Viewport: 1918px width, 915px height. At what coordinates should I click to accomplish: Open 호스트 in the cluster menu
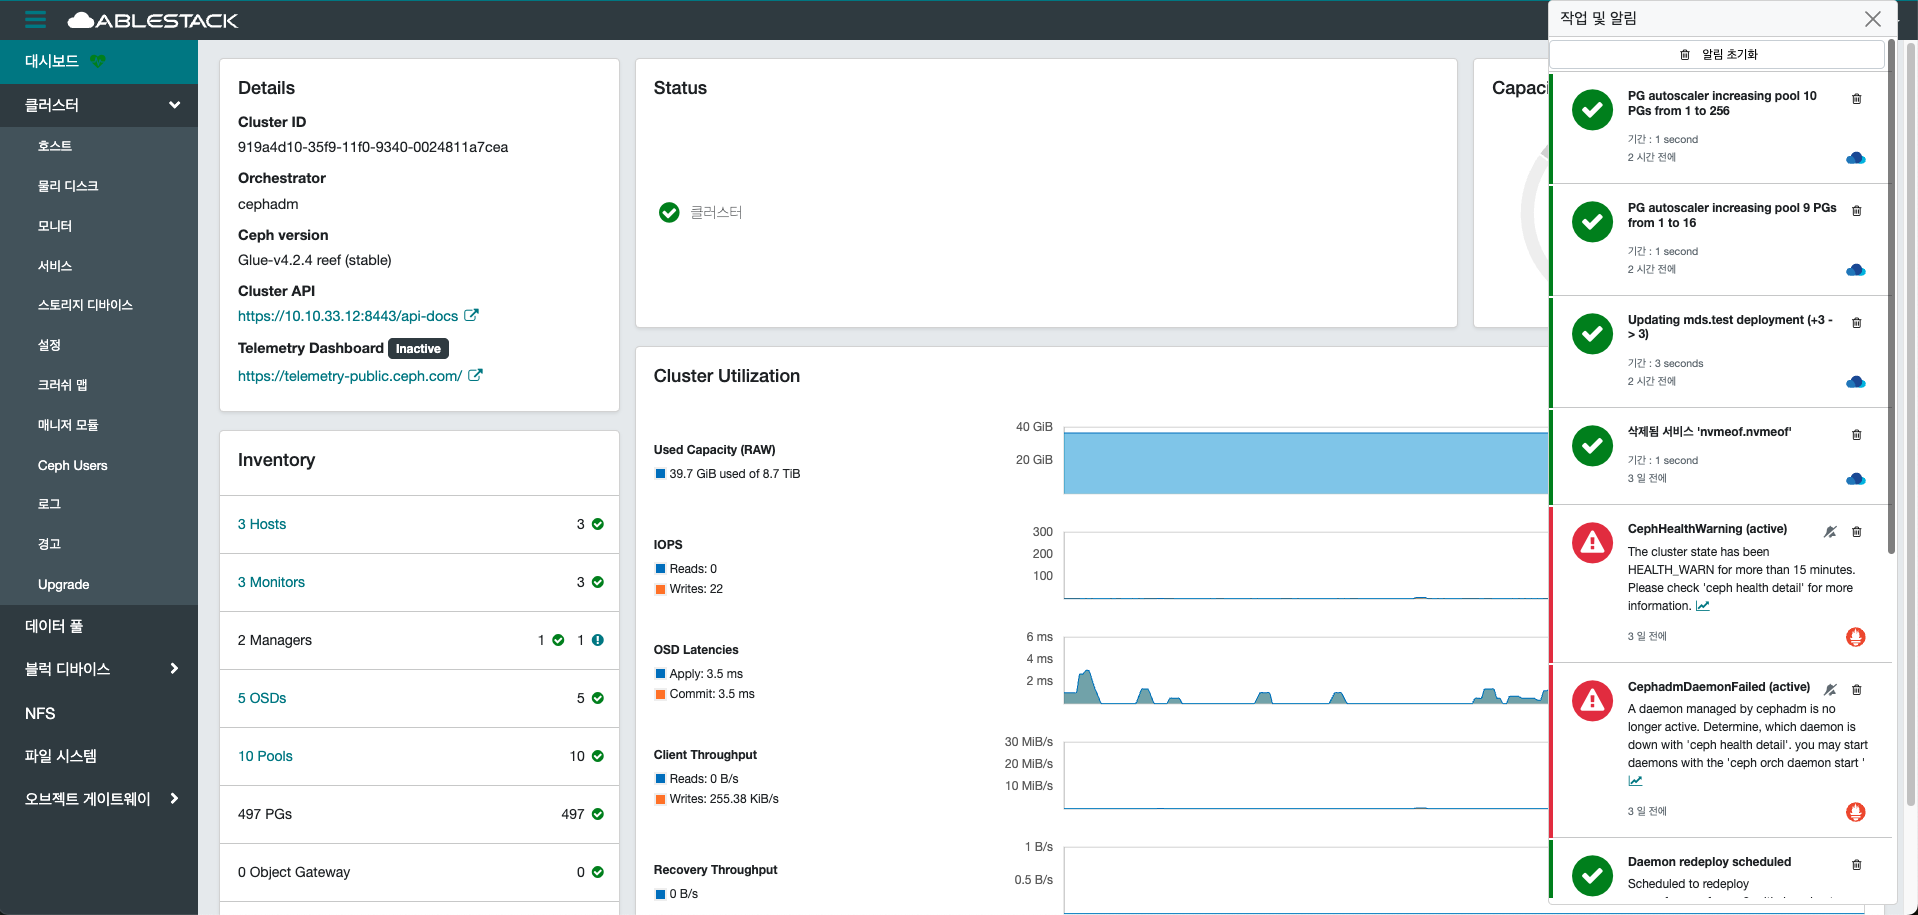pyautogui.click(x=55, y=146)
